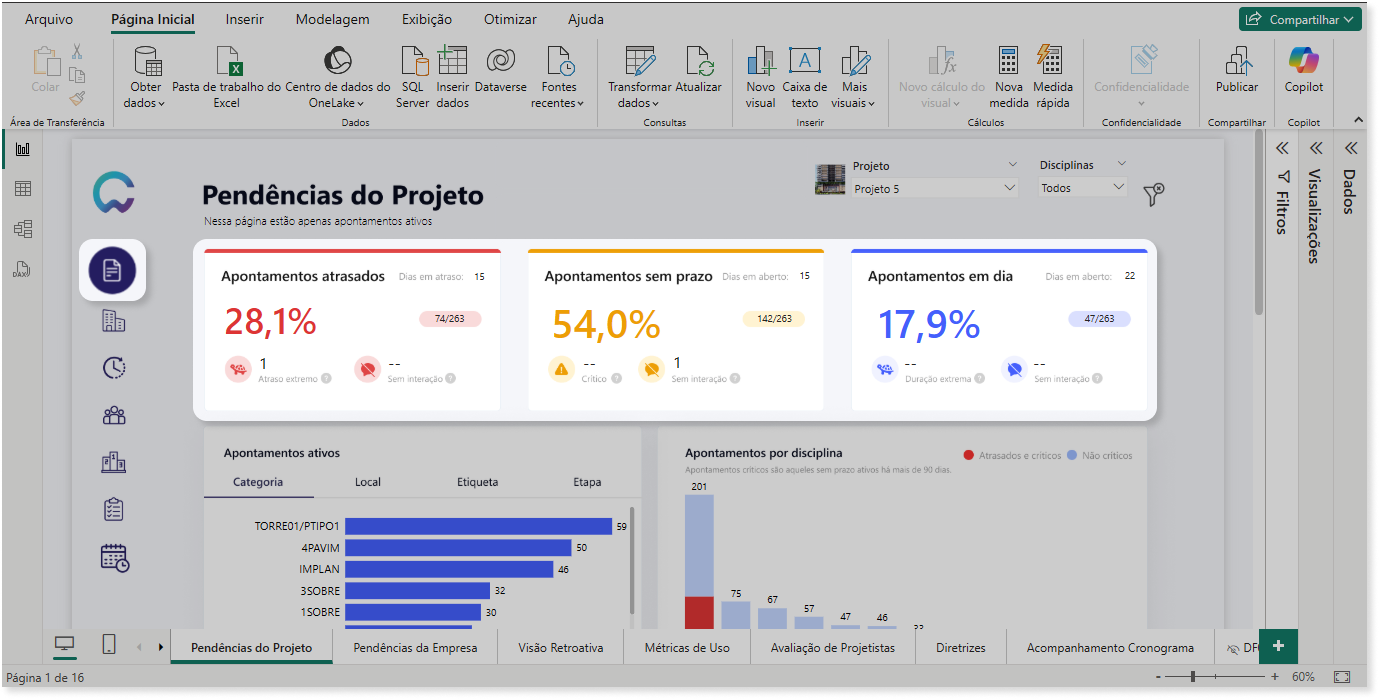Open Disciplinas Todos dropdown
1379x699 pixels.
tap(1083, 187)
